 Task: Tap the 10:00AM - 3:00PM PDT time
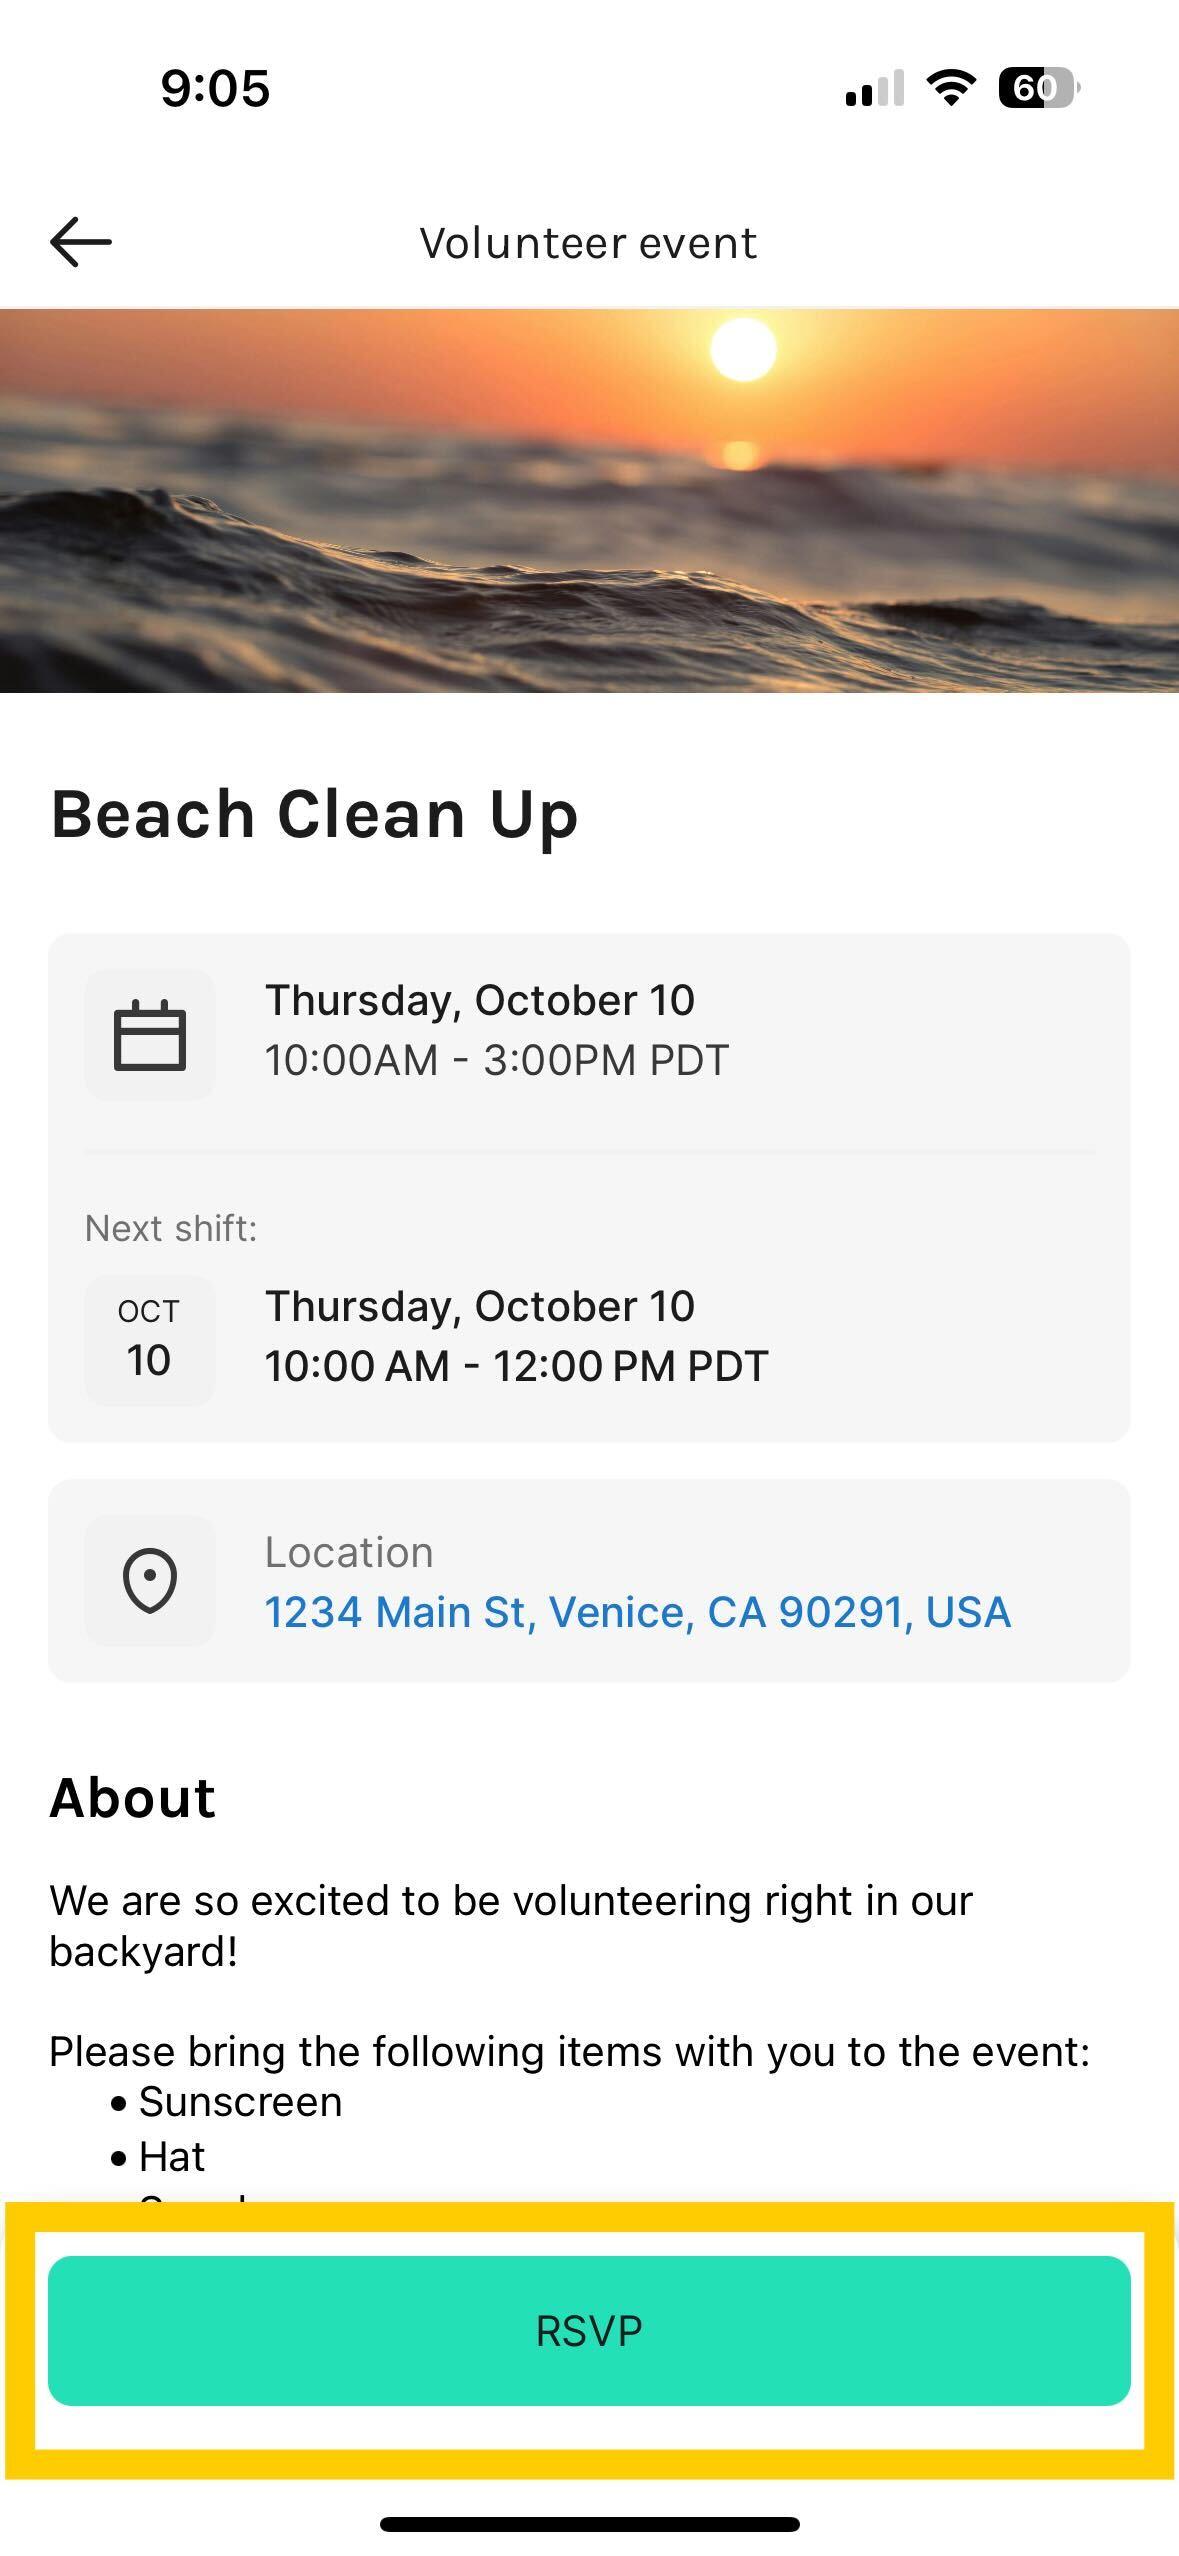[497, 1060]
